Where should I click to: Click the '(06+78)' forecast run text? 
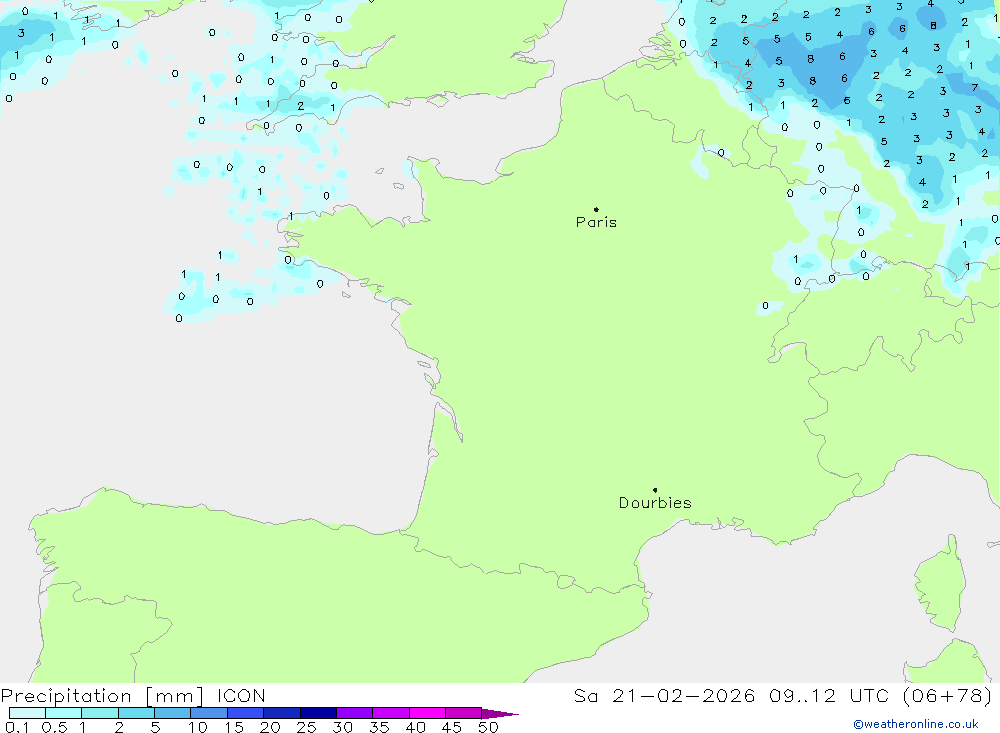[x=948, y=695]
